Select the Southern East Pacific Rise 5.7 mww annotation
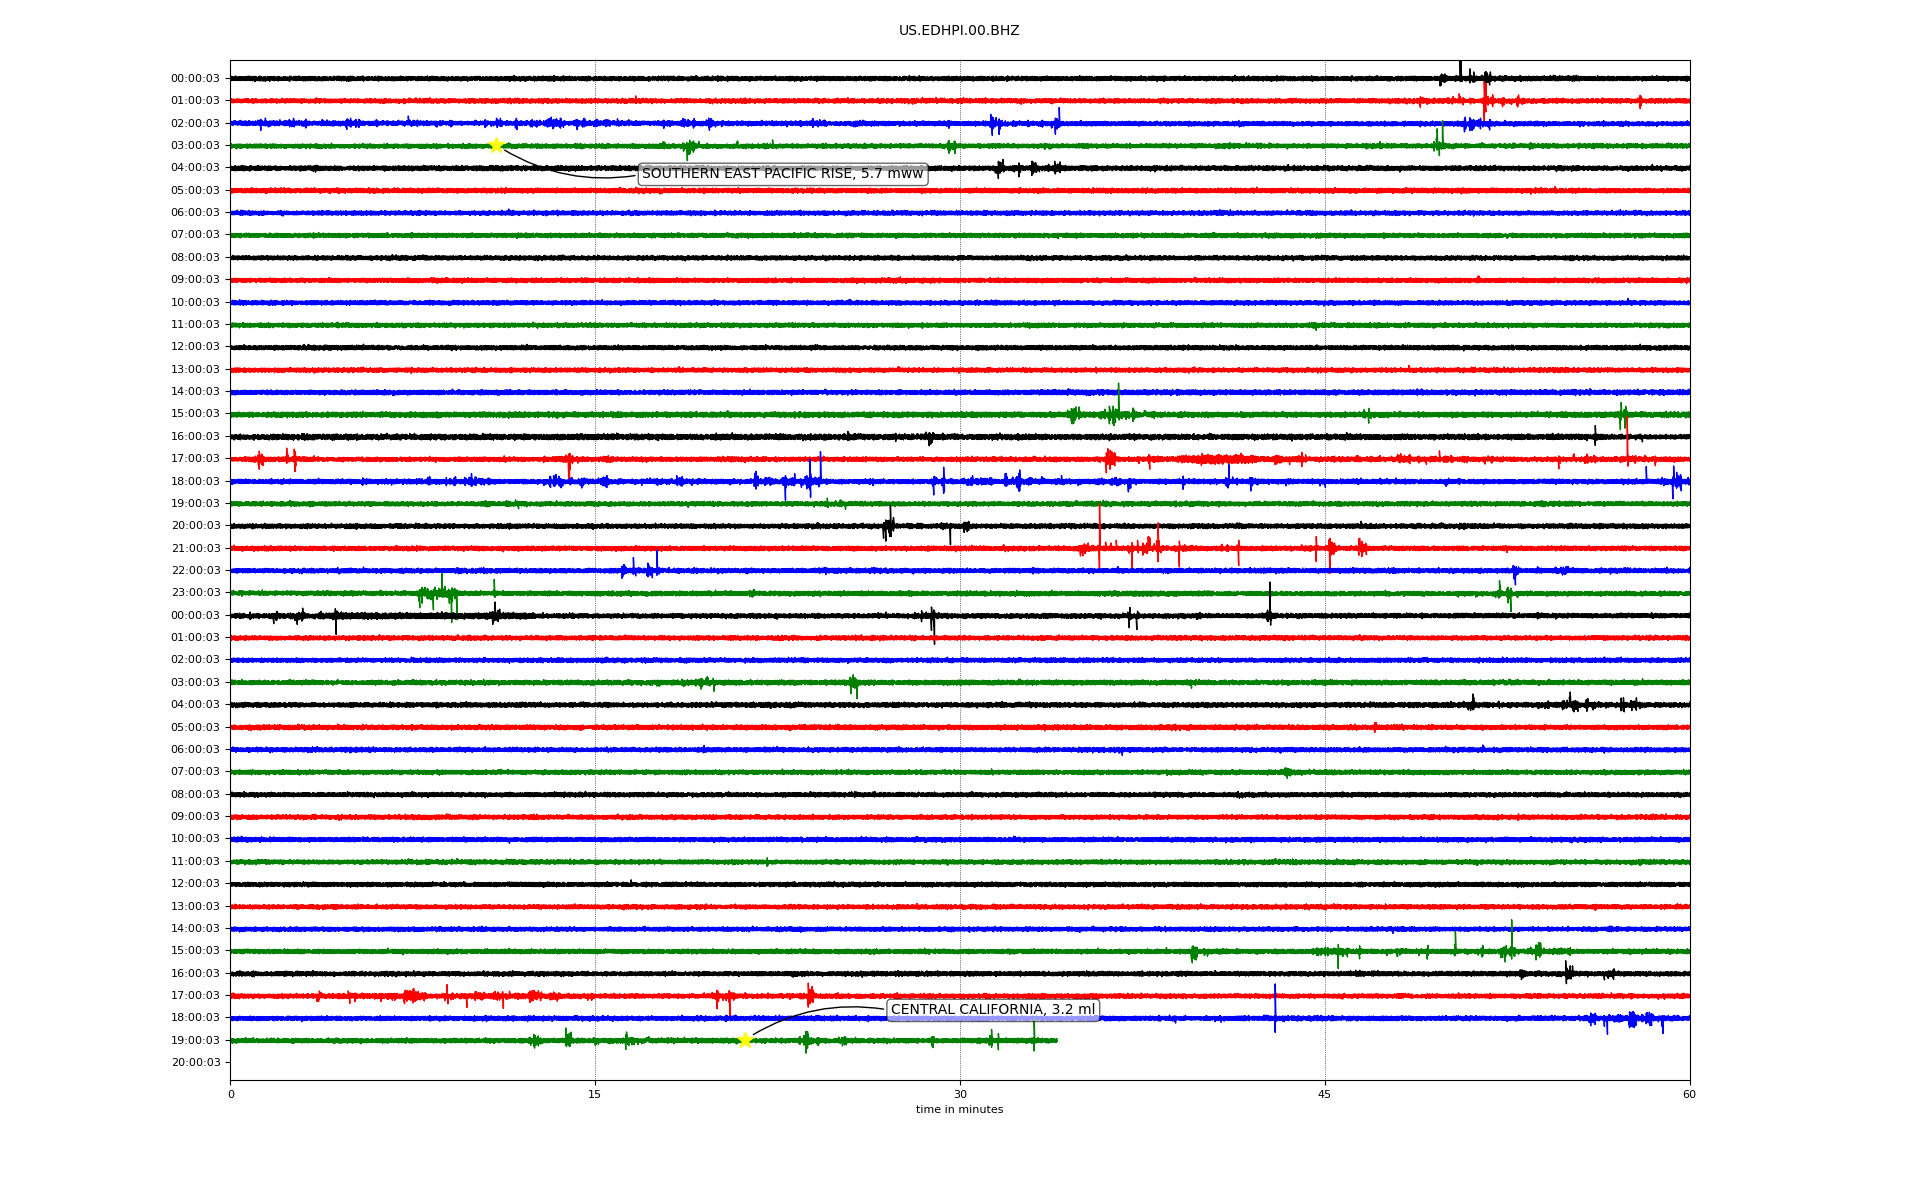This screenshot has width=1920, height=1200. coord(782,174)
